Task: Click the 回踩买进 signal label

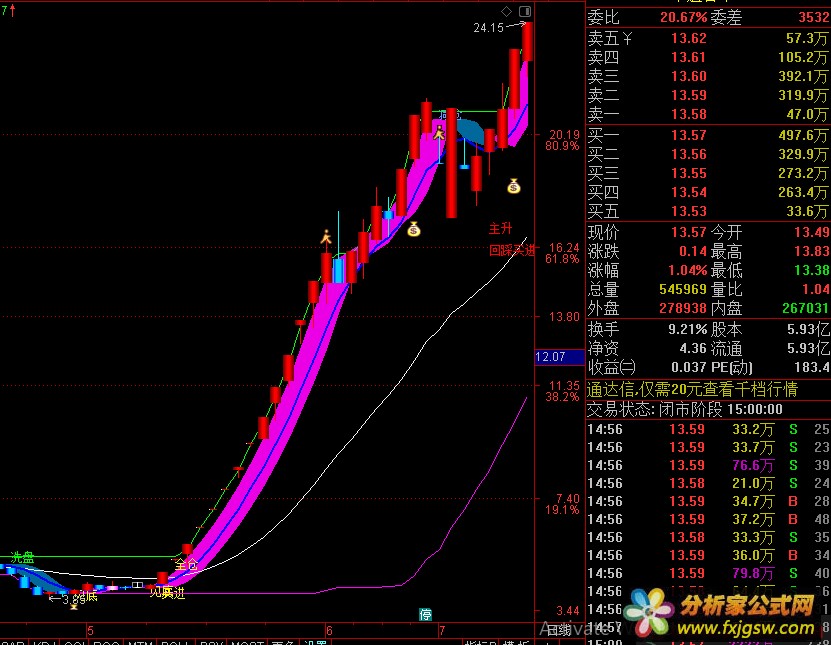Action: click(x=511, y=250)
